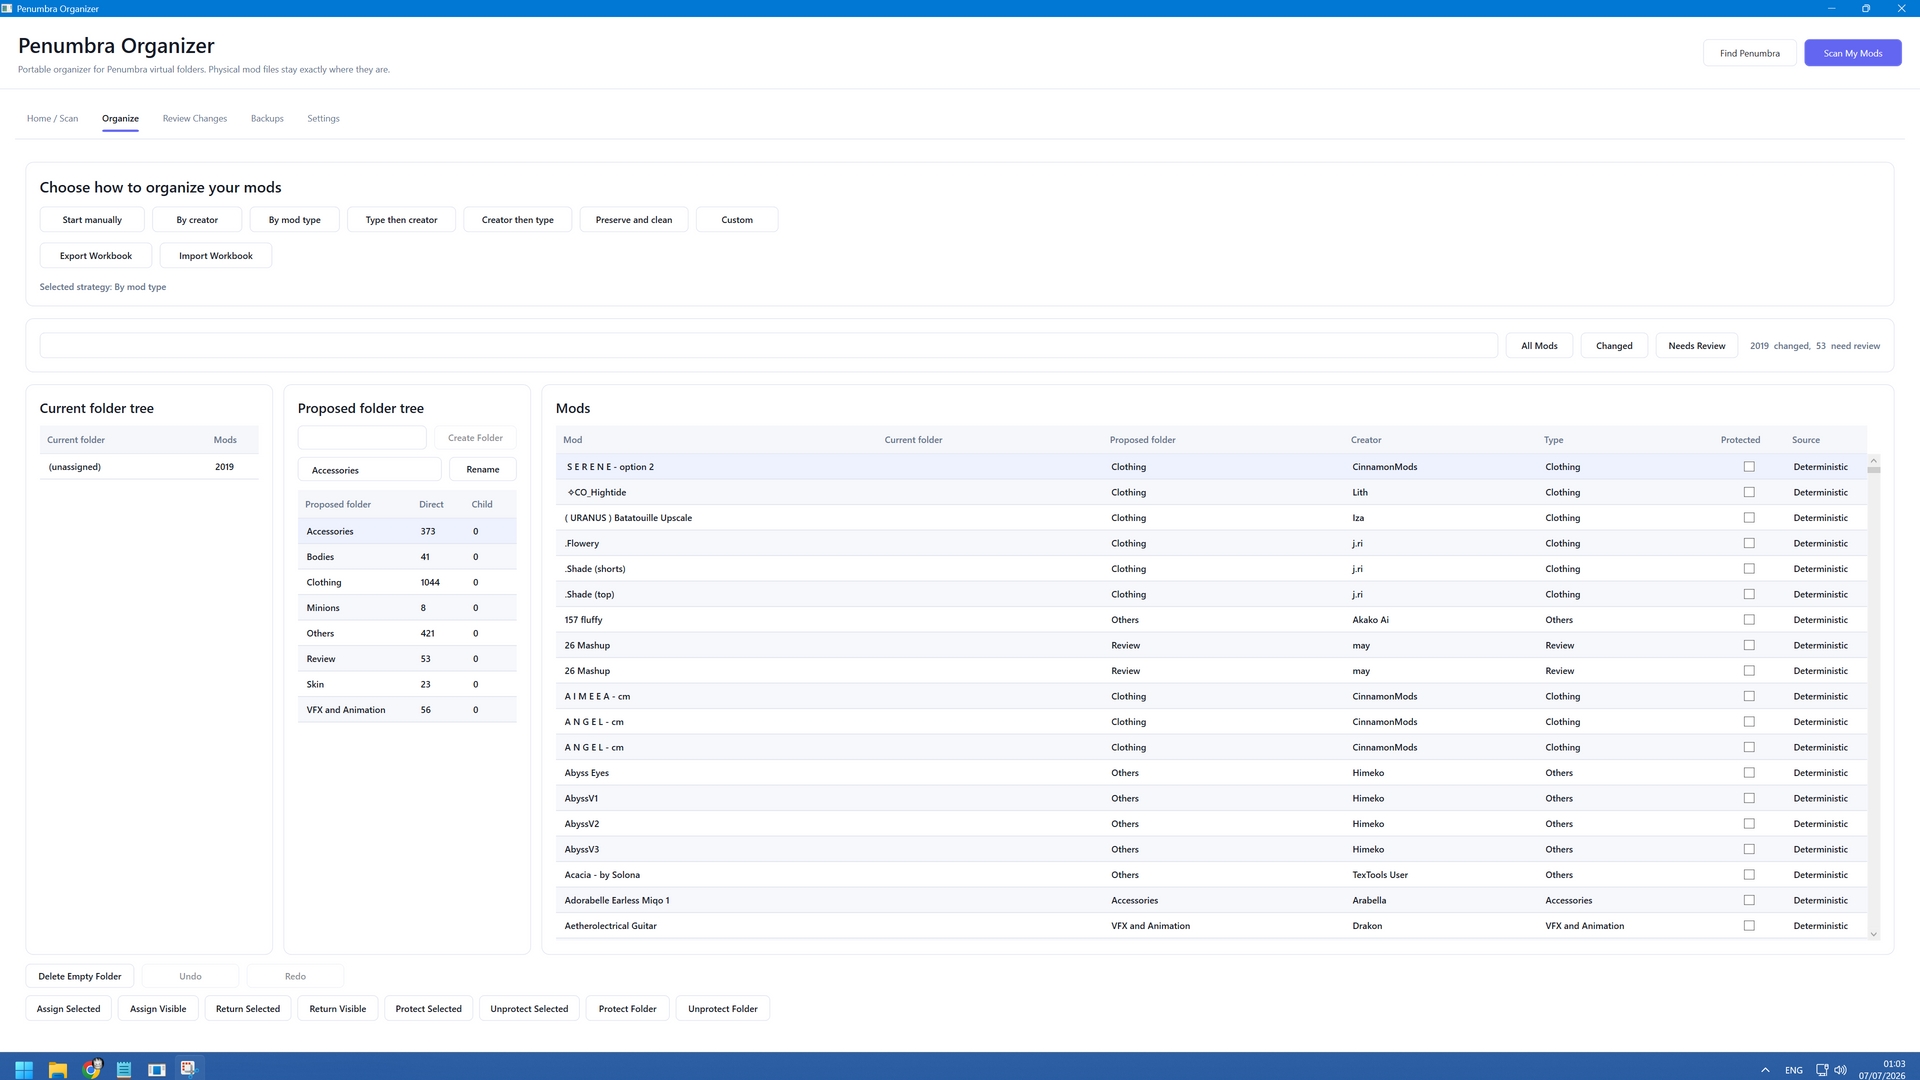The image size is (1920, 1080).
Task: Open File Explorer from the taskbar
Action: (58, 1069)
